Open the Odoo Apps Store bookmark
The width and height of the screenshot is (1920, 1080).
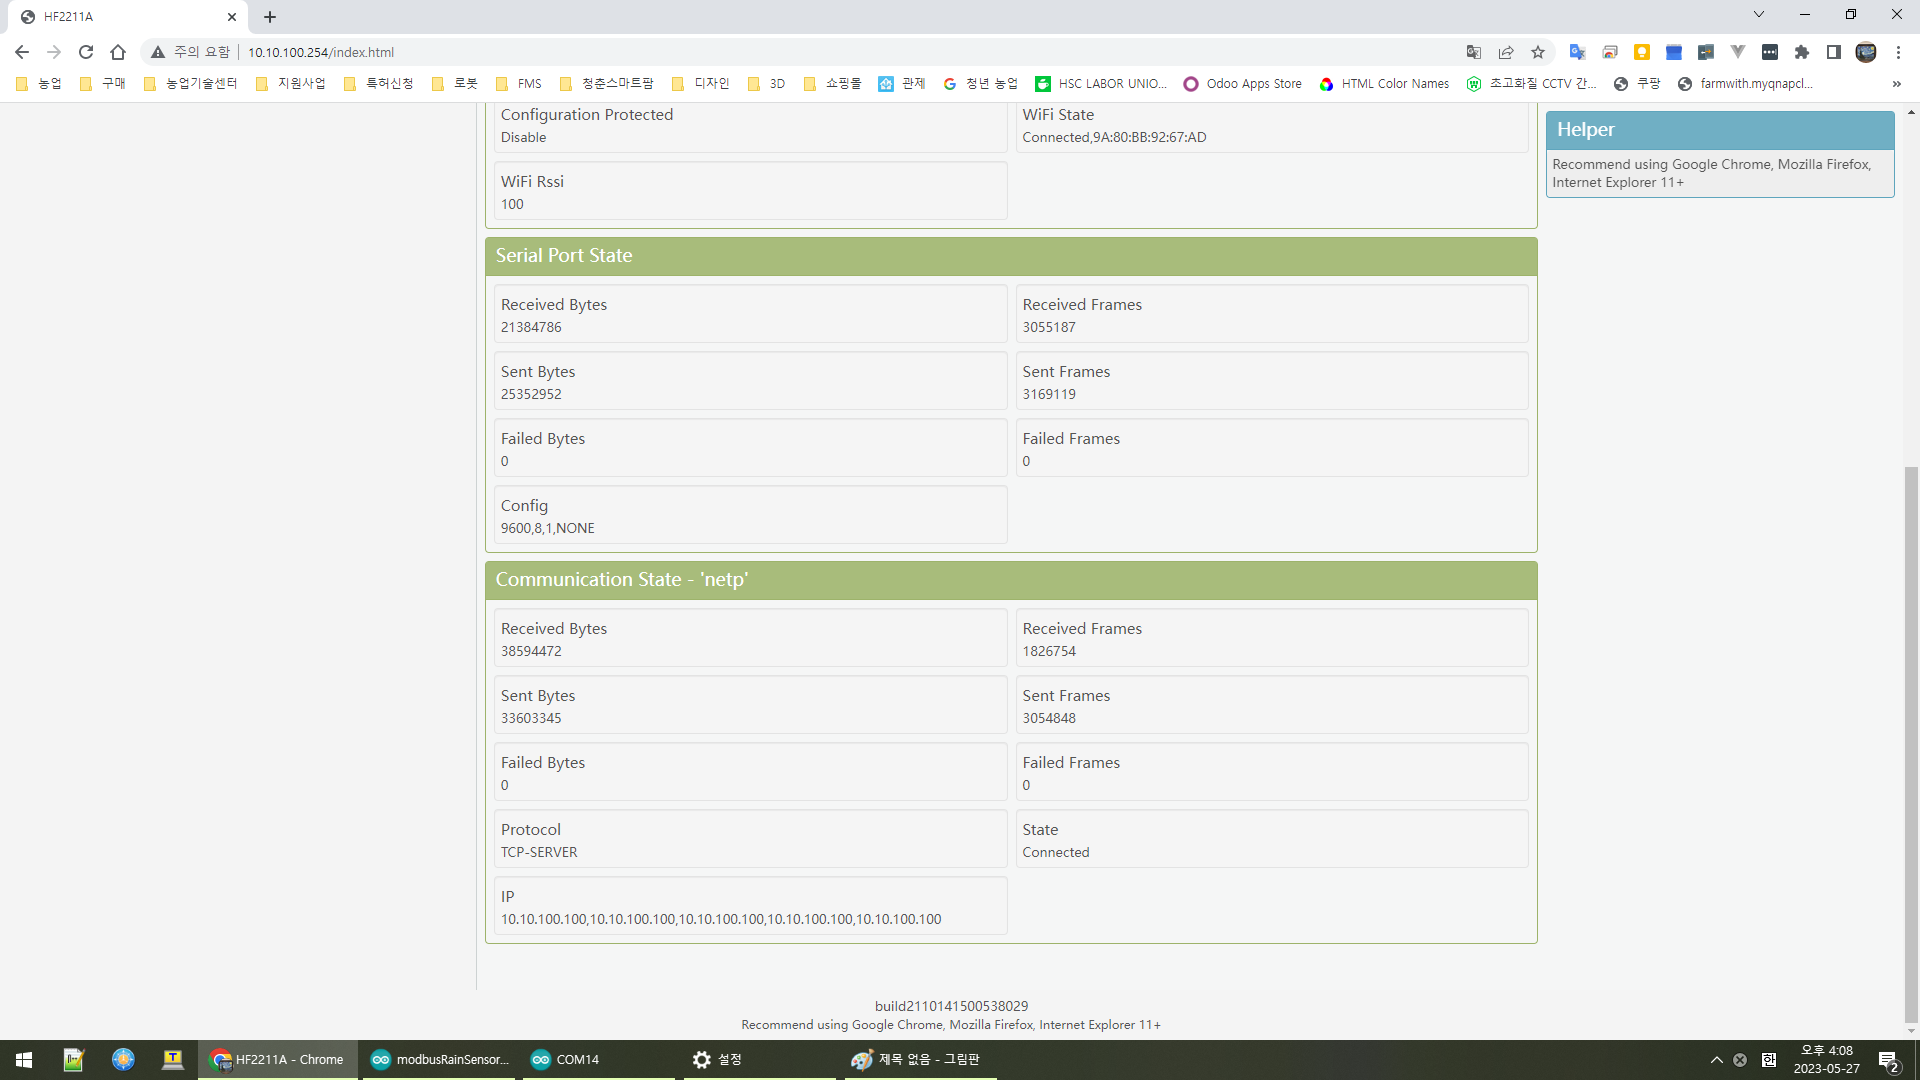coord(1243,84)
